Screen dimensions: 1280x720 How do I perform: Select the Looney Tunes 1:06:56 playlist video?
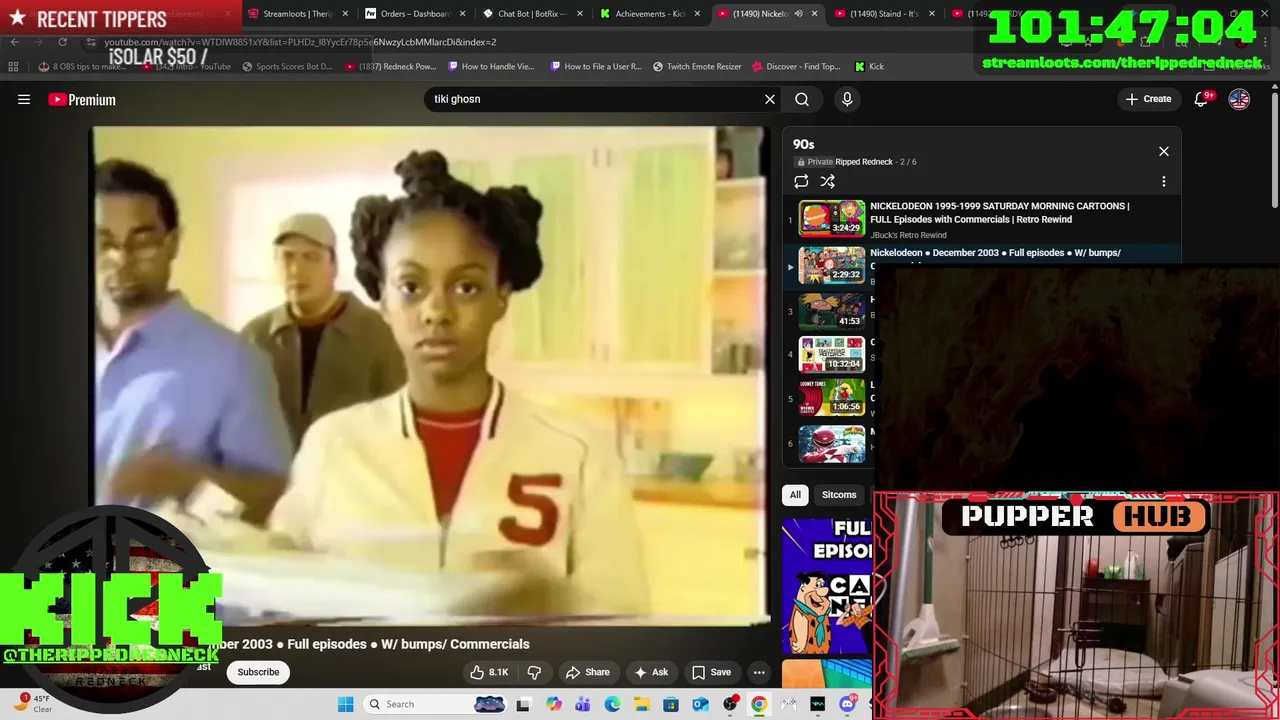tap(832, 398)
